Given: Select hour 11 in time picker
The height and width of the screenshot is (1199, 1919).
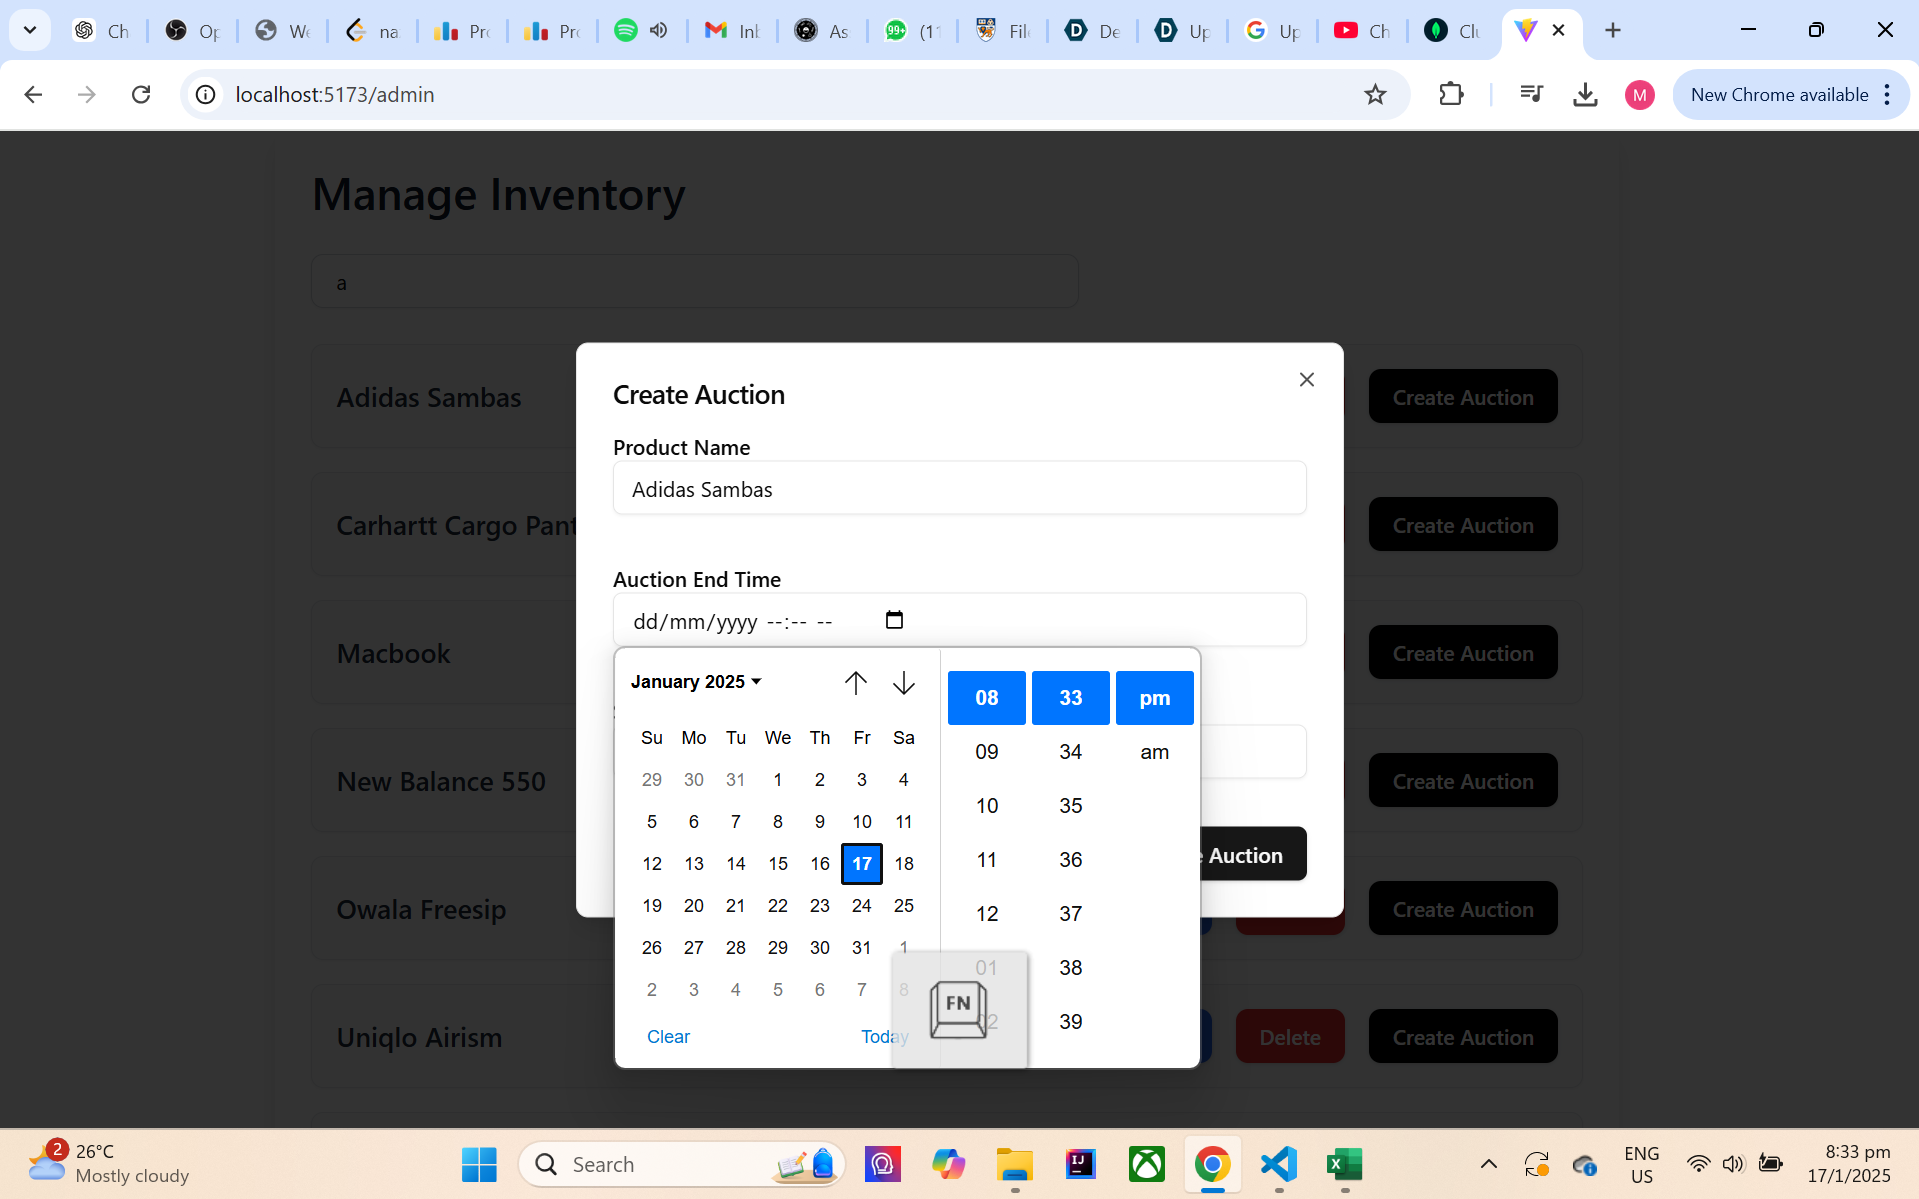Looking at the screenshot, I should 987,860.
